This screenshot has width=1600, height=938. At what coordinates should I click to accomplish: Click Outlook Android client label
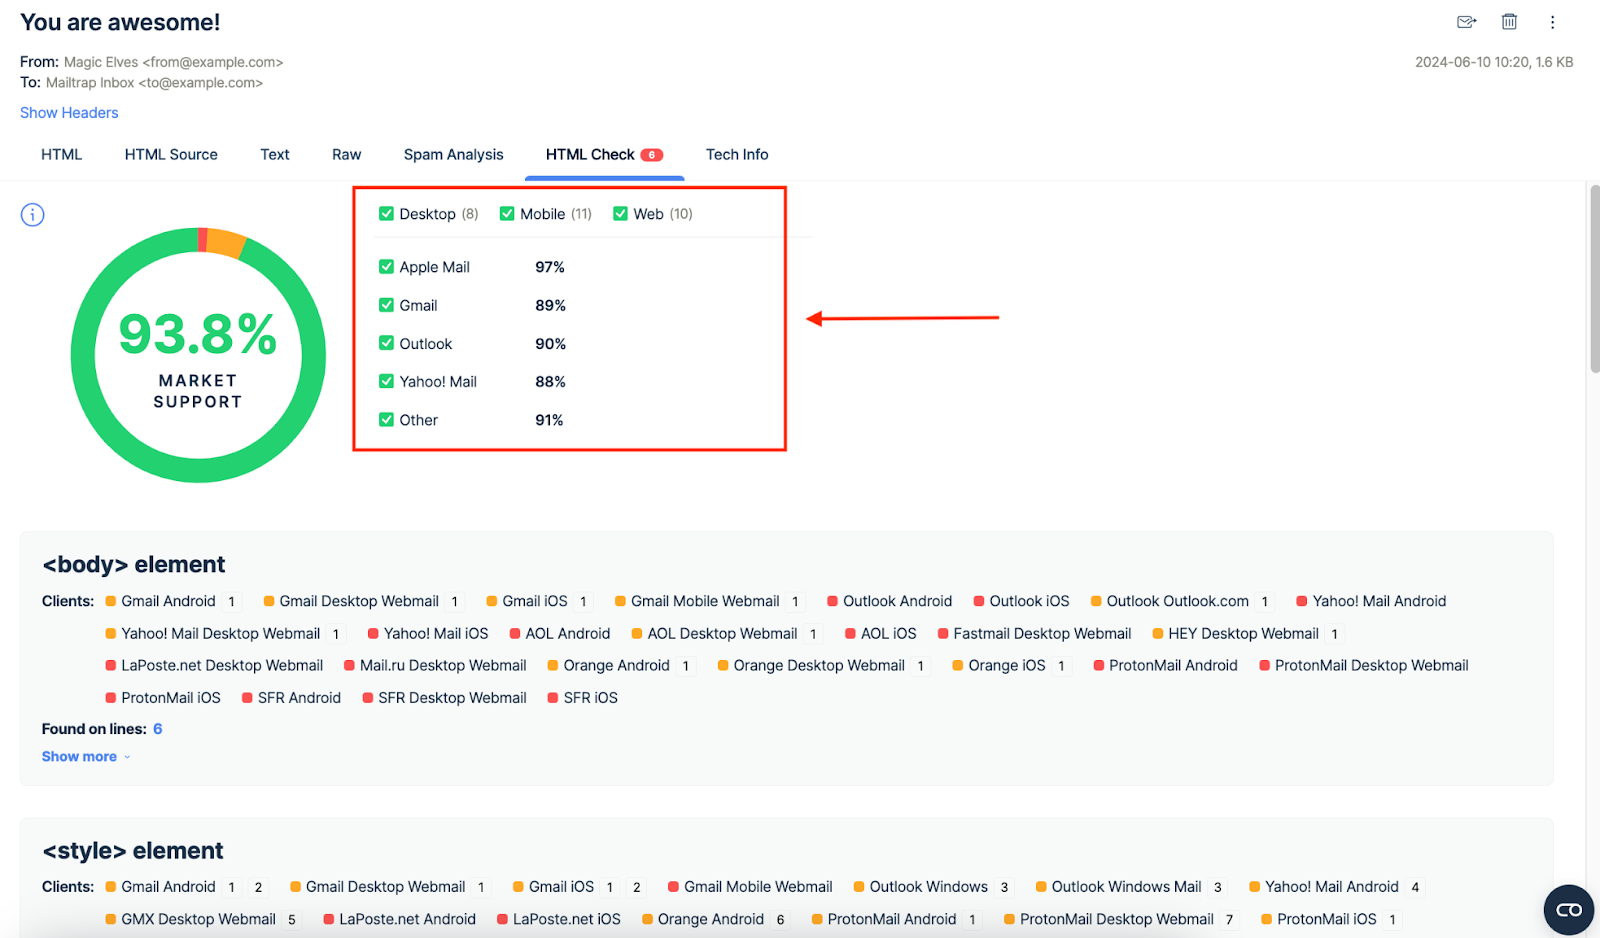point(897,601)
